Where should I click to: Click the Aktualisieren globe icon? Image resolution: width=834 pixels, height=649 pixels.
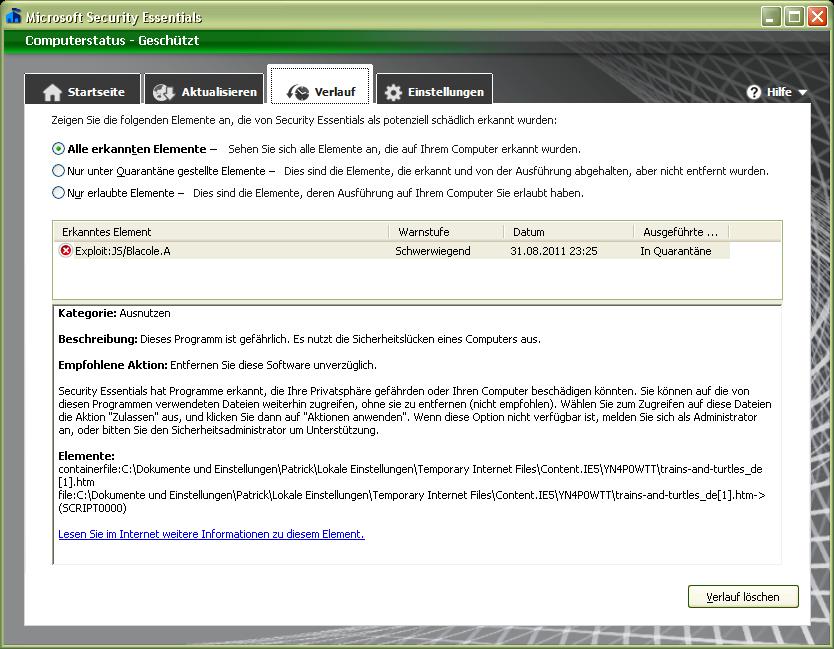(163, 92)
